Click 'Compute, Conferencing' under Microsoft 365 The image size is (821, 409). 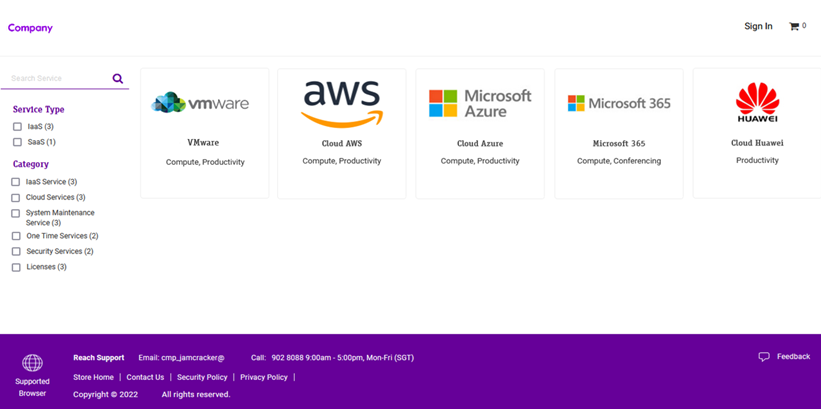[x=619, y=161]
